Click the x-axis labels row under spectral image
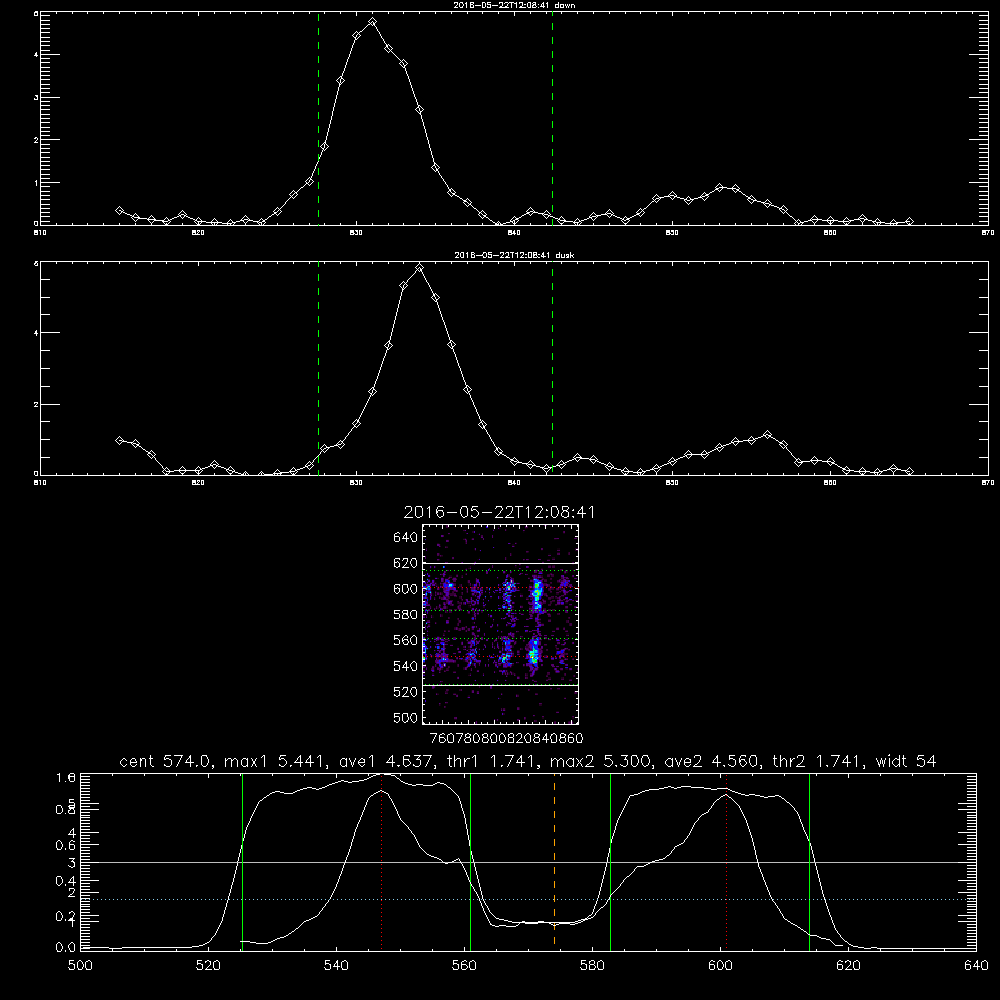Viewport: 1000px width, 1000px height. pos(506,738)
